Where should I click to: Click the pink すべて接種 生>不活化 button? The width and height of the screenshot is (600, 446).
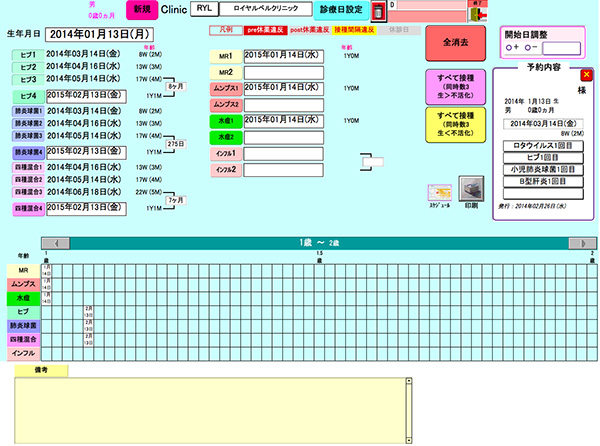coord(455,86)
